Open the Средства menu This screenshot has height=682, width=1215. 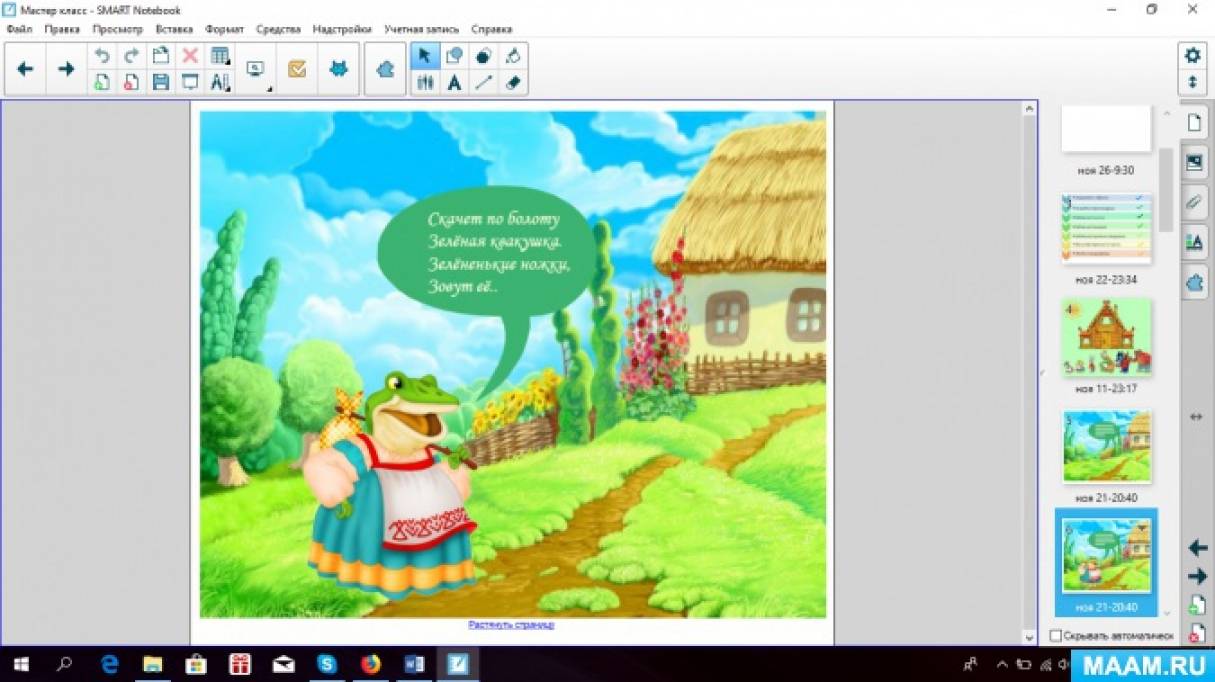[279, 29]
